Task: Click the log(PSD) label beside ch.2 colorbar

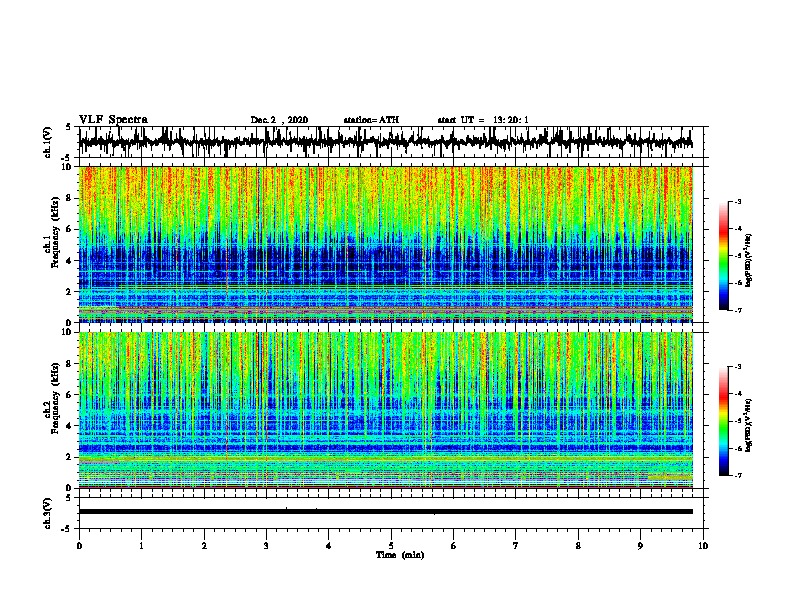Action: click(748, 425)
